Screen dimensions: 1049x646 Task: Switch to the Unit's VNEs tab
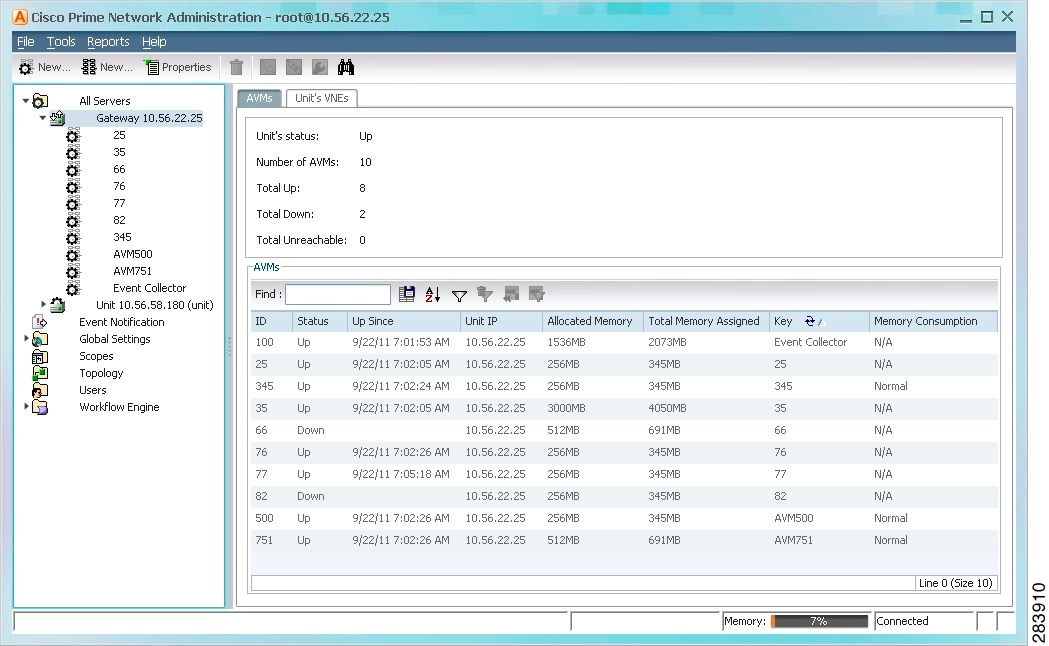point(321,98)
